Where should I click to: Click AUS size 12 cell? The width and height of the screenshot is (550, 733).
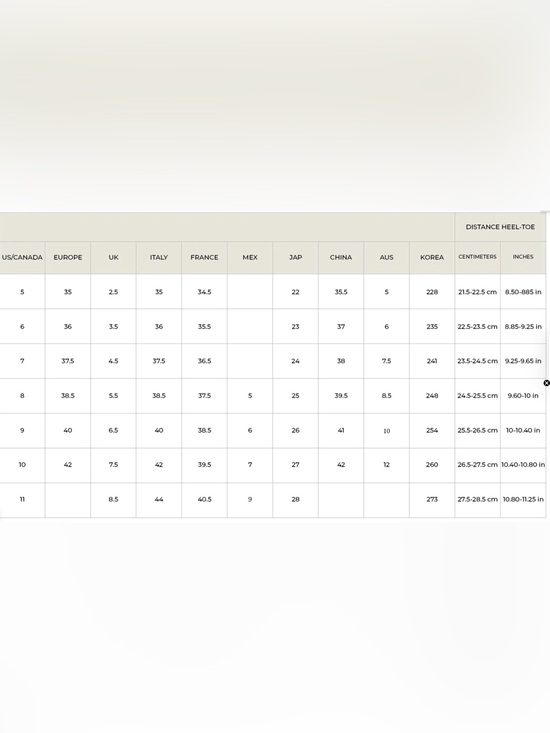pos(386,465)
